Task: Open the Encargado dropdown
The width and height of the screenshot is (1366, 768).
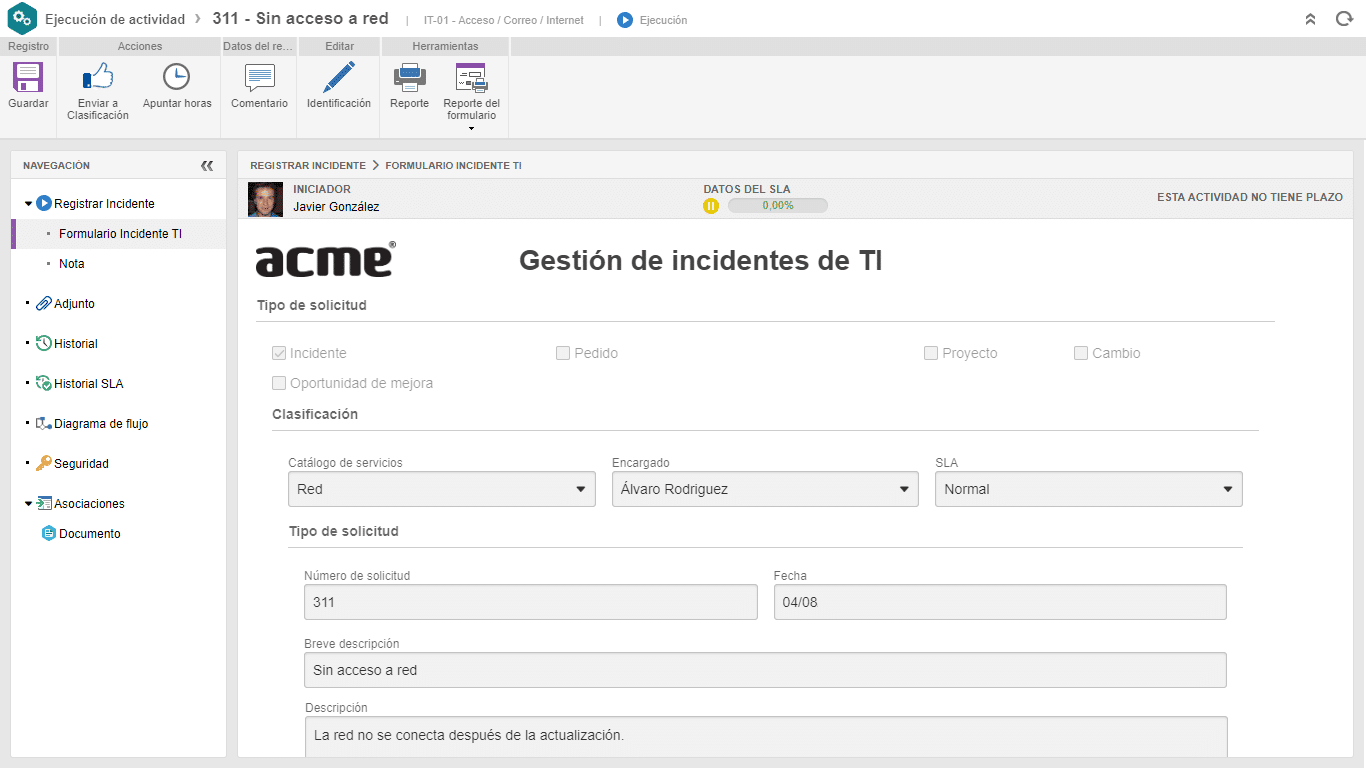Action: click(765, 489)
